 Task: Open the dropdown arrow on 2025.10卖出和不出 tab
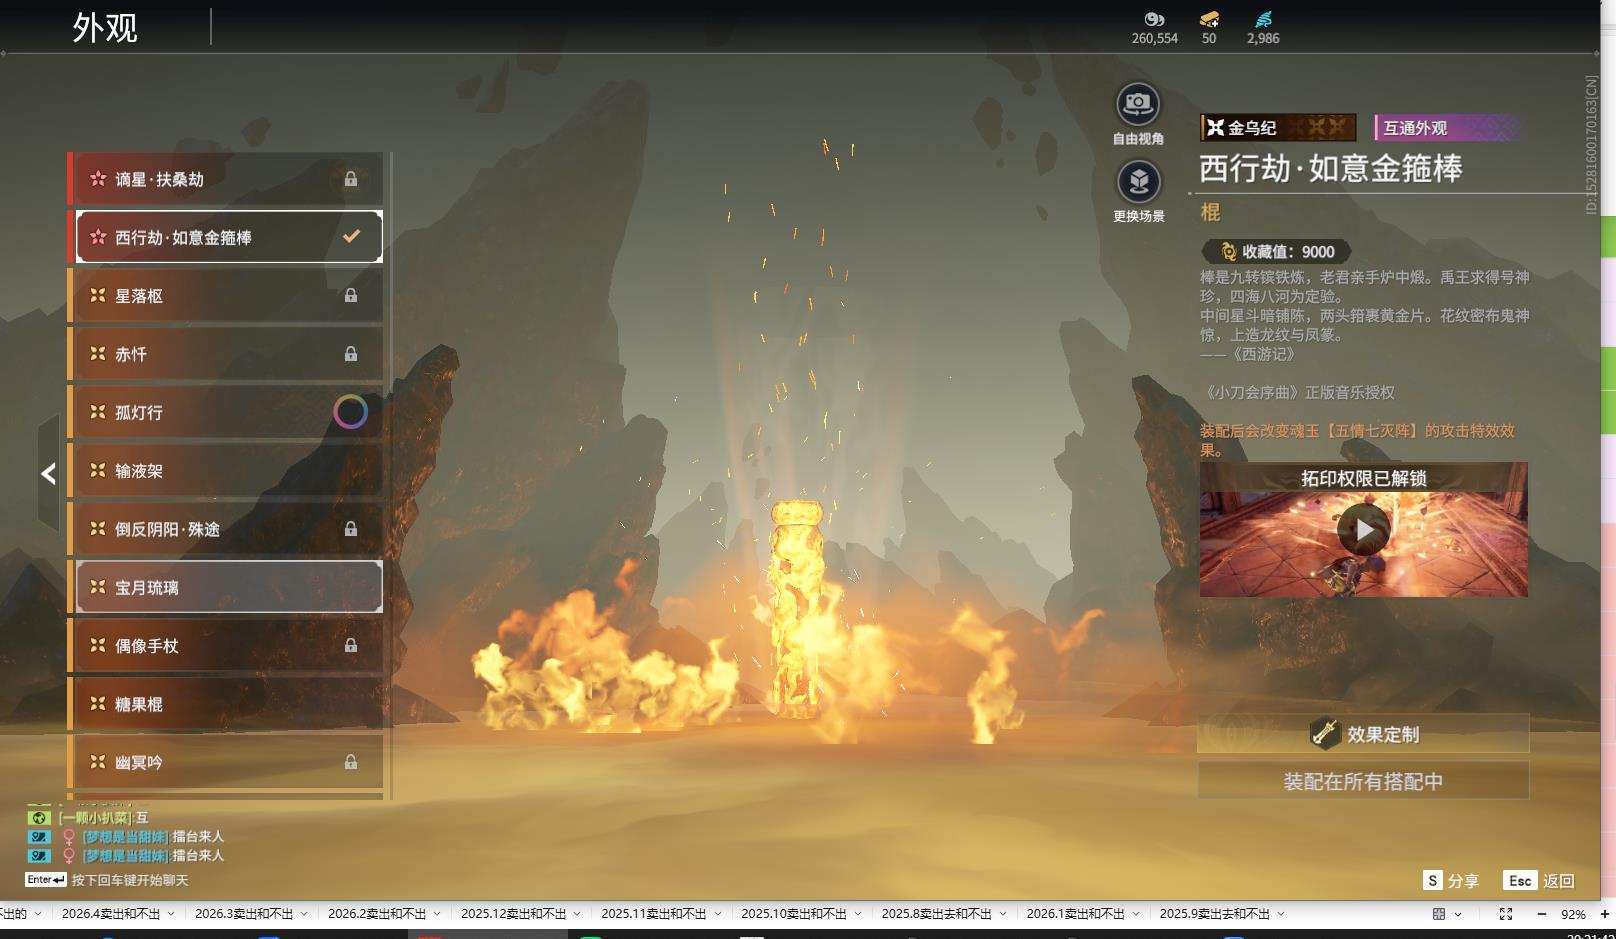[857, 914]
